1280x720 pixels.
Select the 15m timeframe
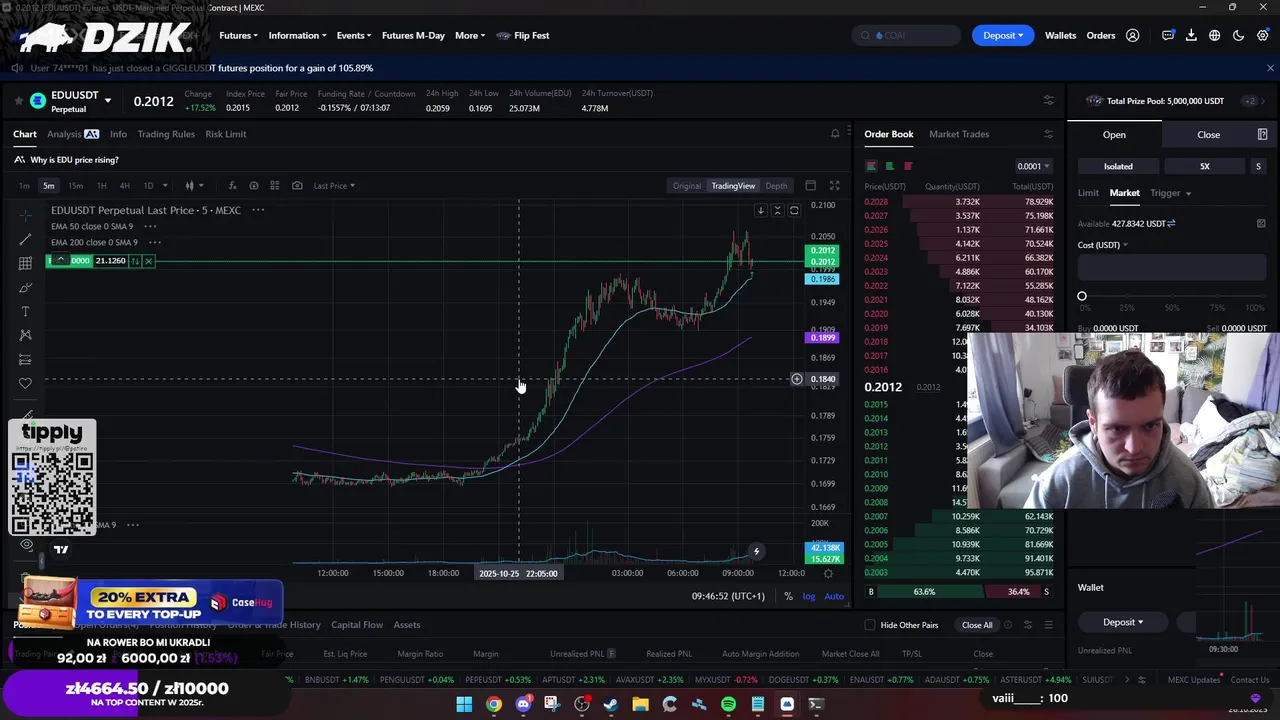point(75,185)
